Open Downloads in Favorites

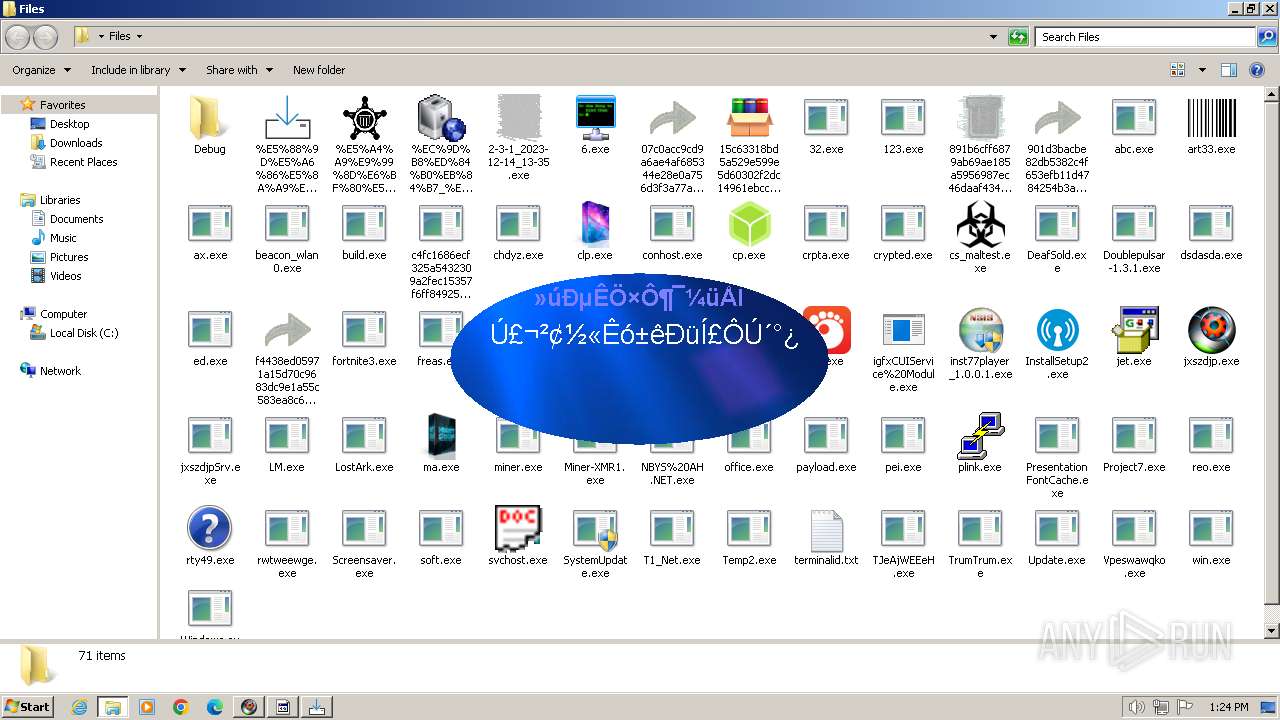(x=76, y=143)
